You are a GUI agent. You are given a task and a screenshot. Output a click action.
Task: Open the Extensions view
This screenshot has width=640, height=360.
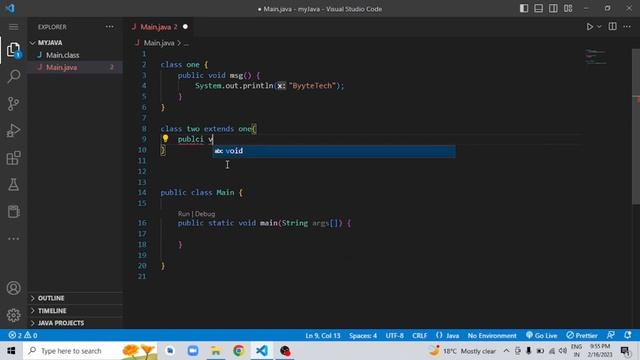(x=13, y=158)
